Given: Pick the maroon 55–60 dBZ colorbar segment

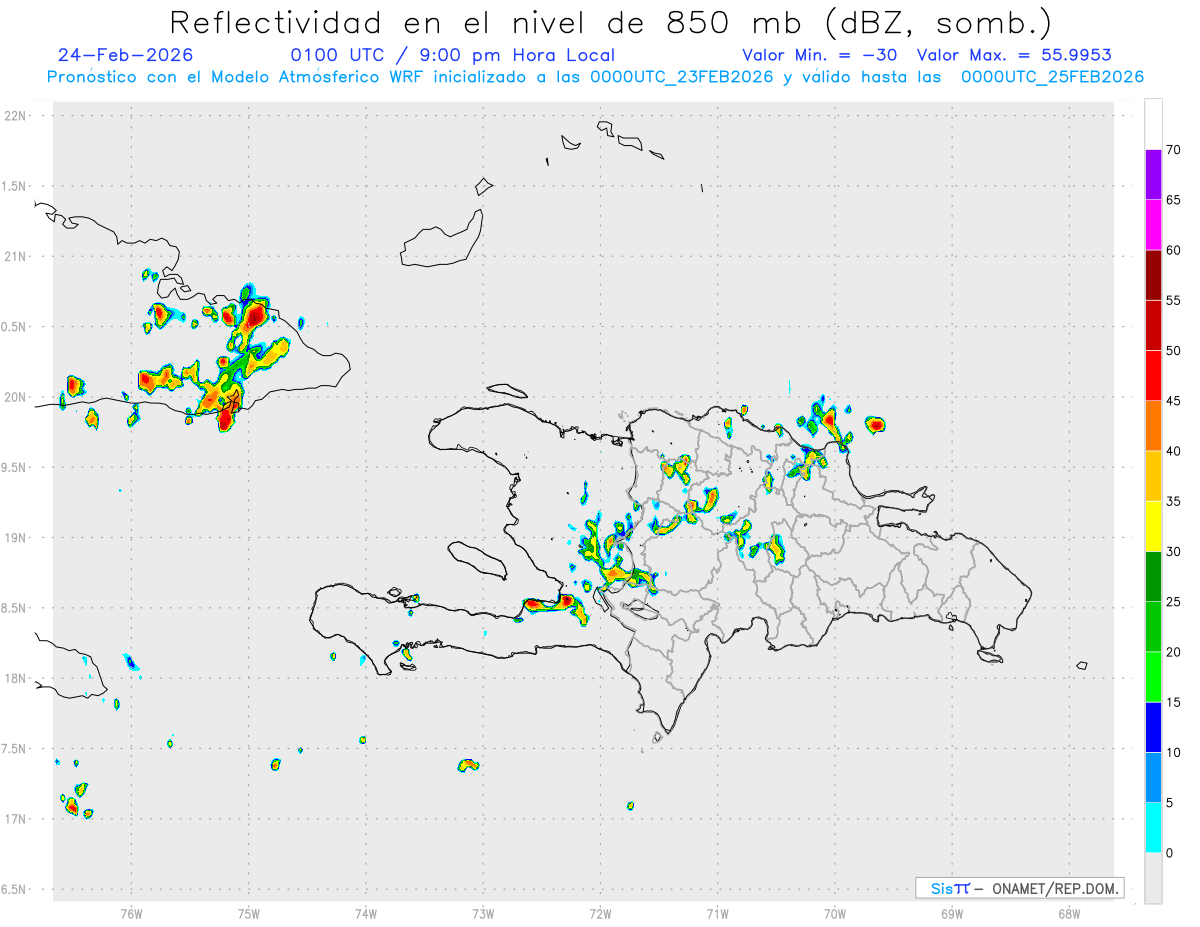Looking at the screenshot, I should pyautogui.click(x=1153, y=275).
